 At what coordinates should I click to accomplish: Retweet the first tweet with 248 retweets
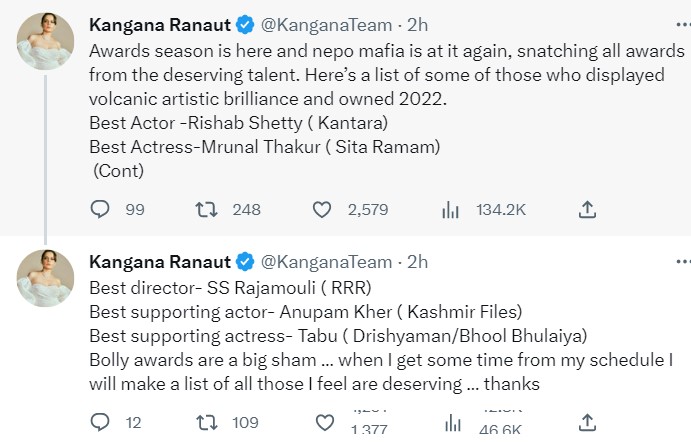point(208,209)
